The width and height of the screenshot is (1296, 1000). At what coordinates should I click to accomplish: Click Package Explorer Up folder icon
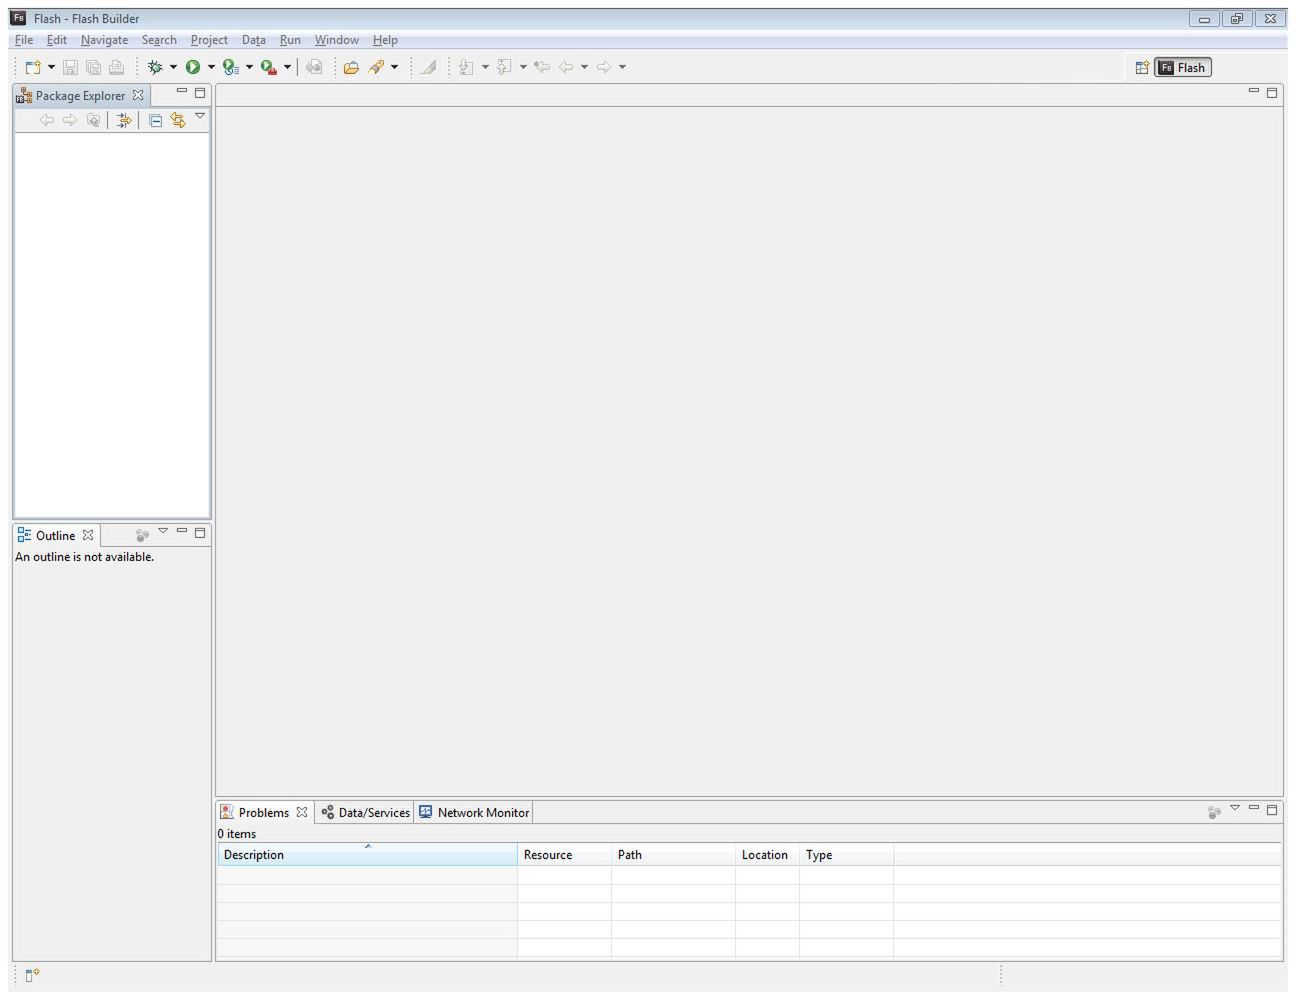93,120
